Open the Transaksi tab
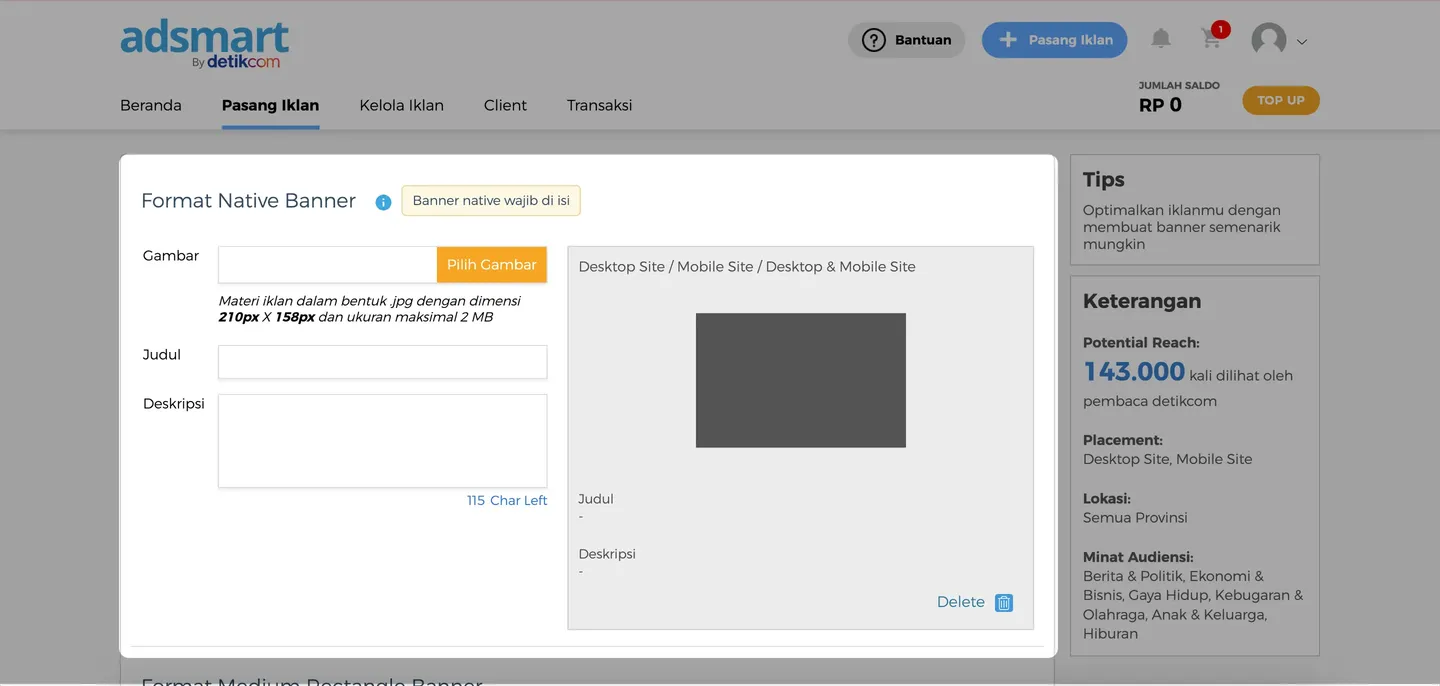 coord(599,105)
